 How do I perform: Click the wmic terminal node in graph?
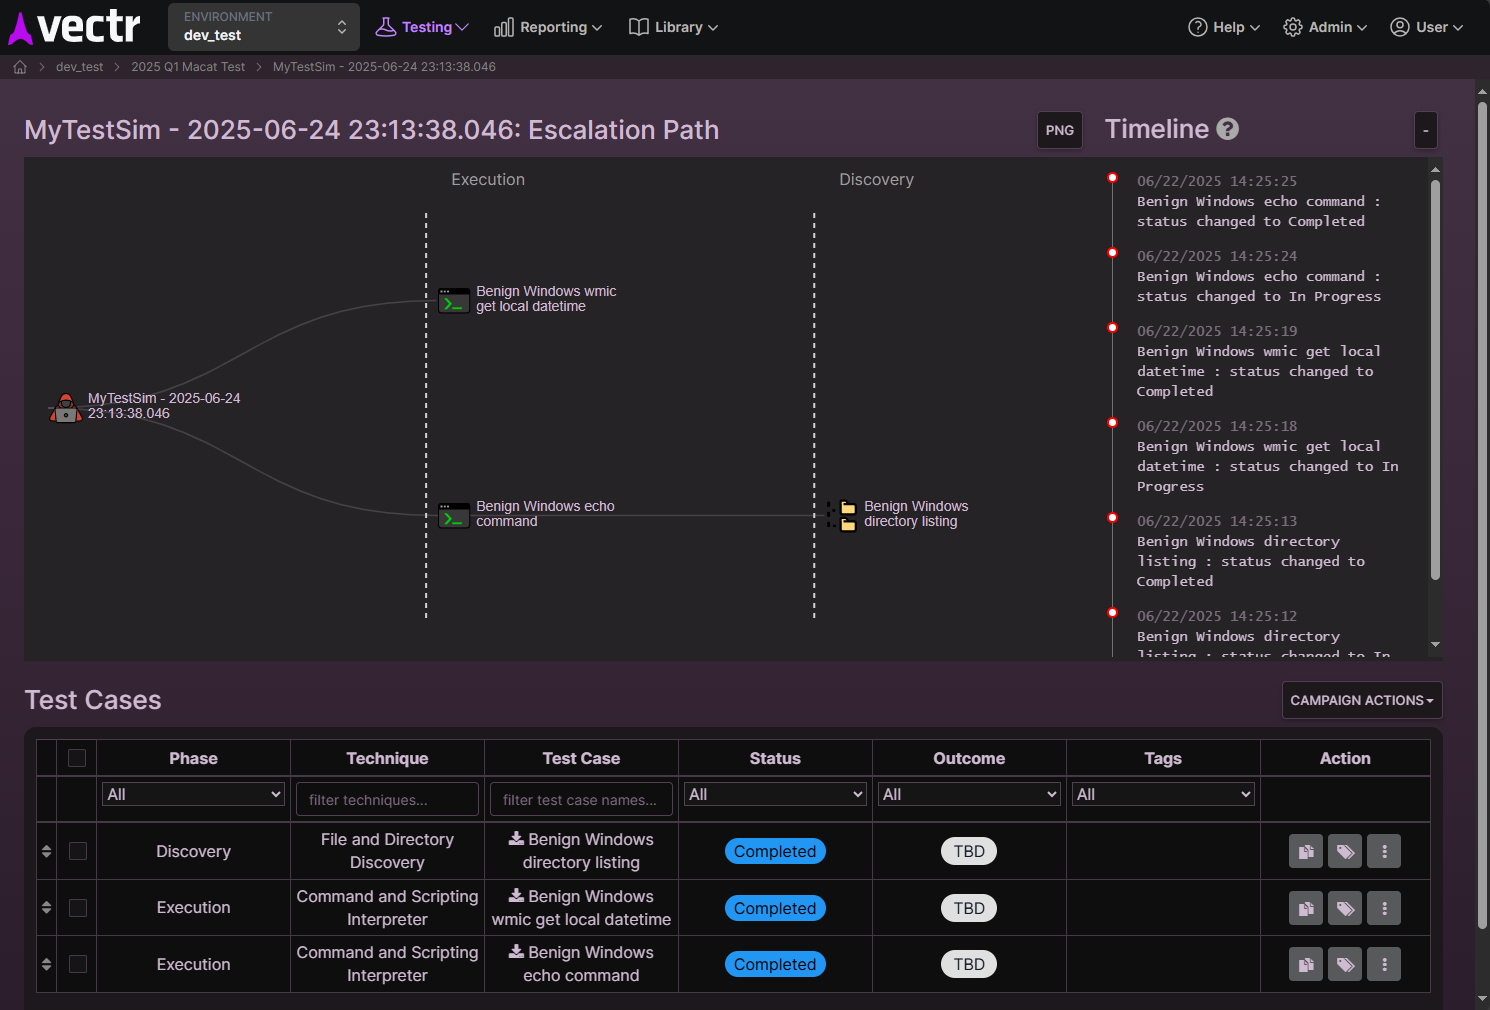(454, 300)
